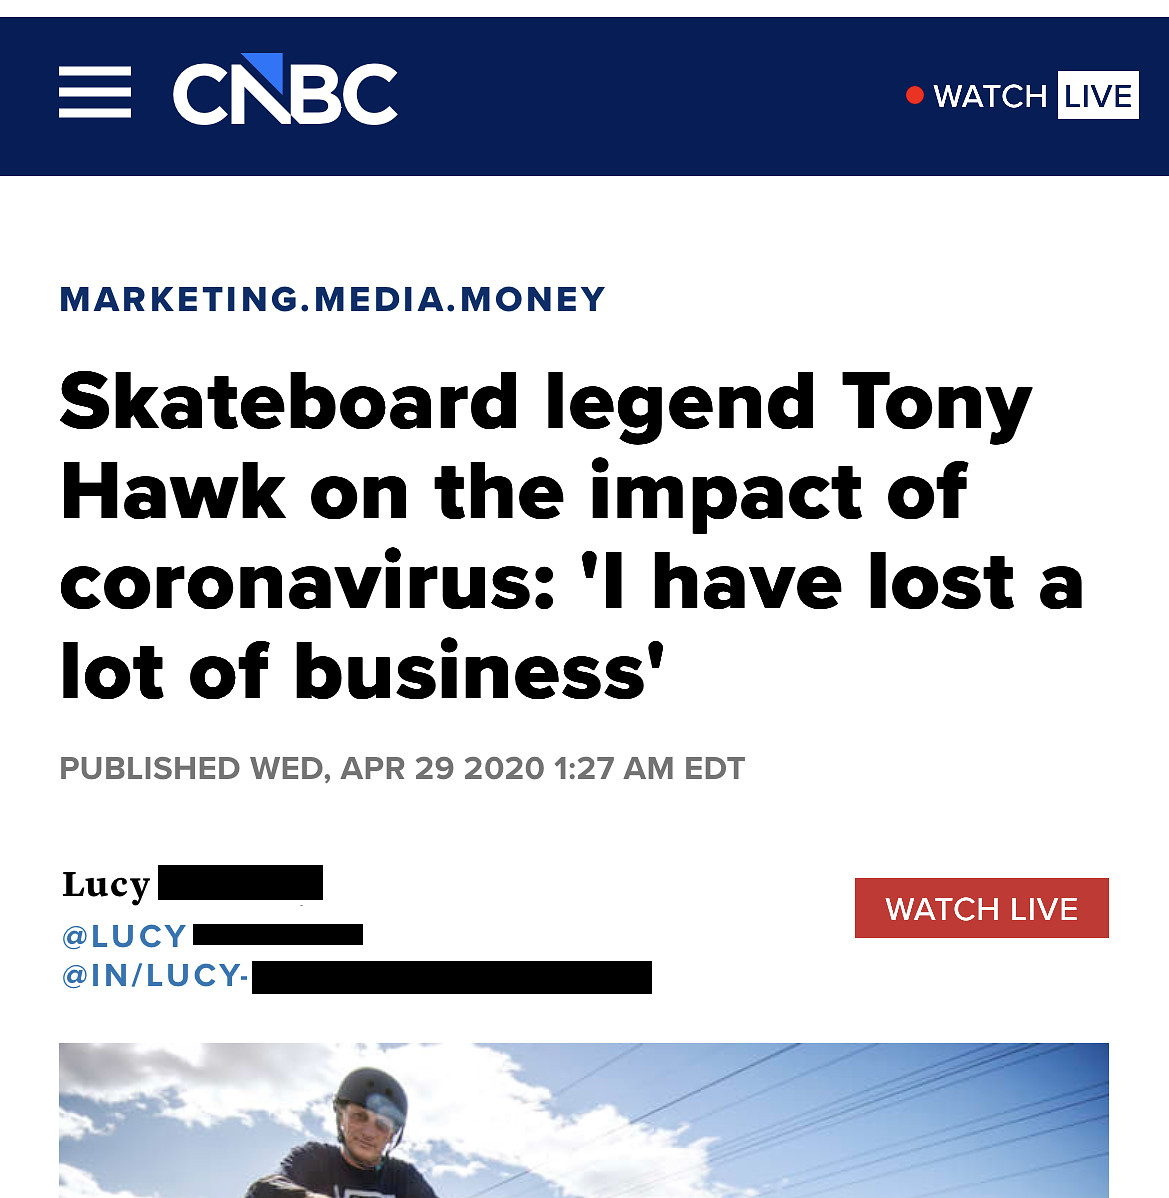Open the Marketing.Media.Money section link
Viewport: 1169px width, 1198px height.
point(333,299)
